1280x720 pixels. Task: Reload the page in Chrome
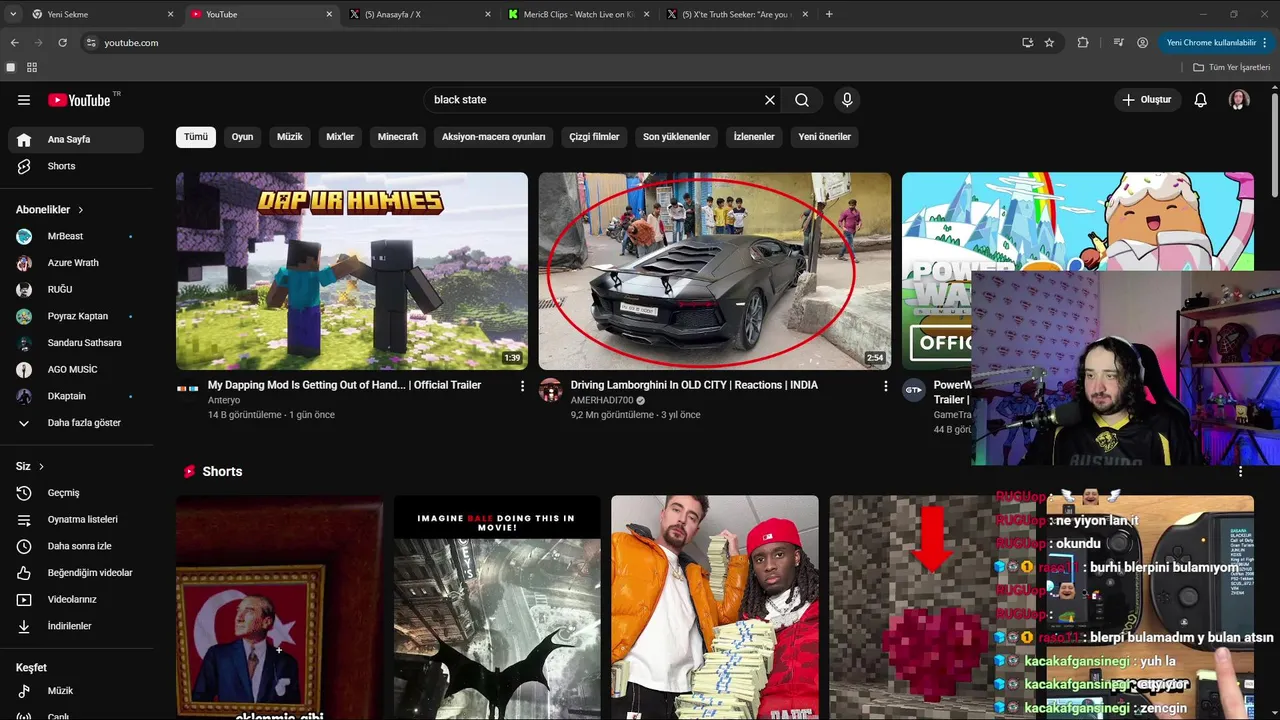coord(62,43)
